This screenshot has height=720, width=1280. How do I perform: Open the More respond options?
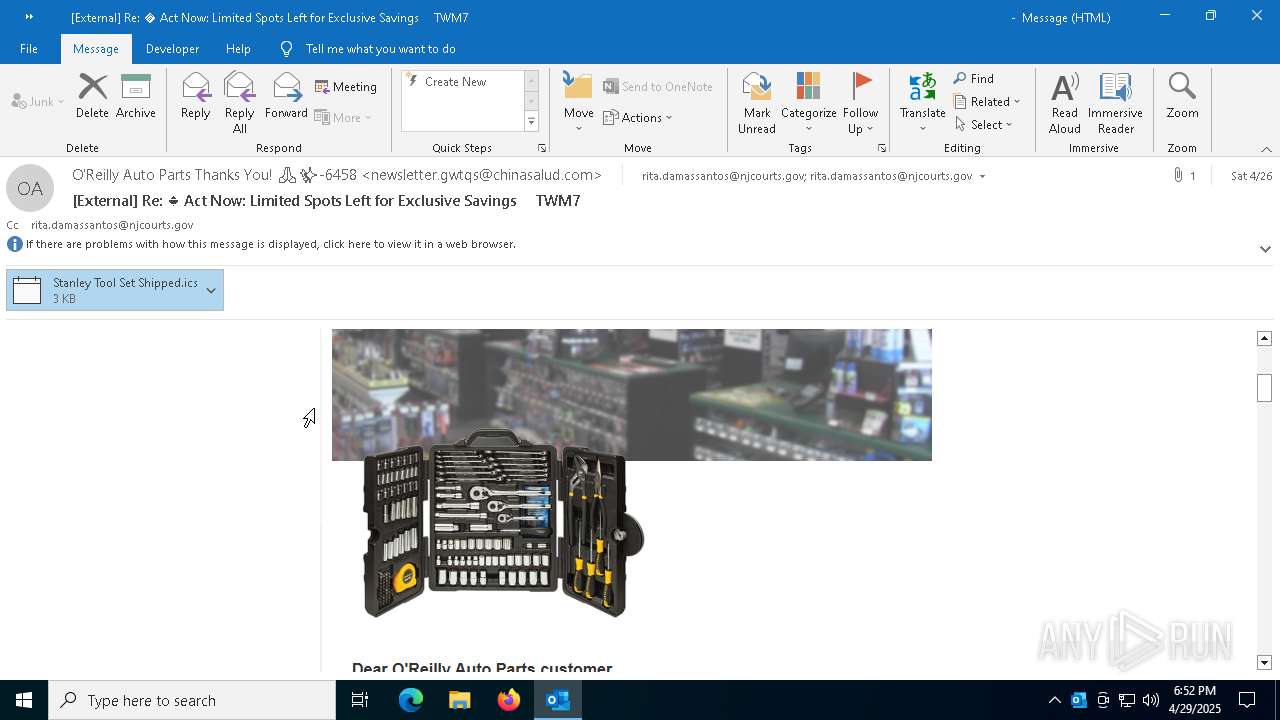[343, 117]
